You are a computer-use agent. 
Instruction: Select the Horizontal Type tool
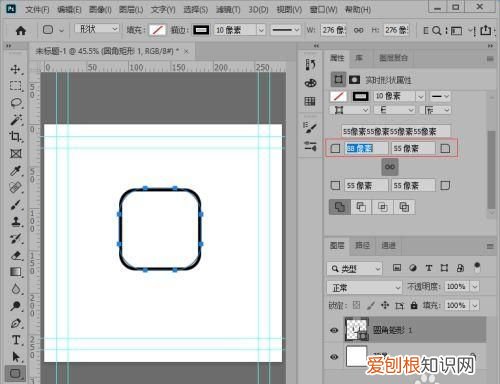15,340
